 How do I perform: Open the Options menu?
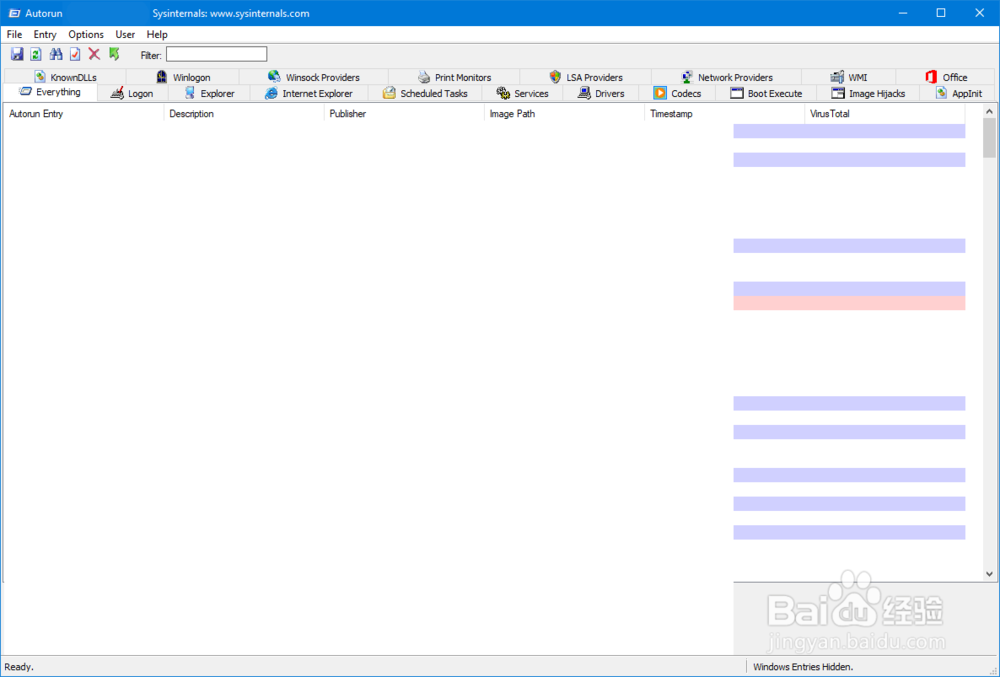point(86,34)
